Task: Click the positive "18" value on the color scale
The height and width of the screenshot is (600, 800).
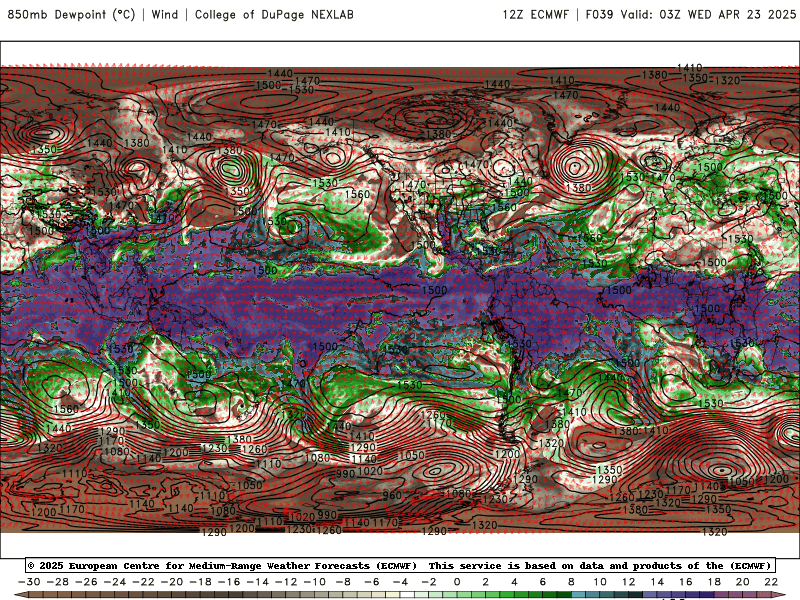Action: point(714,582)
